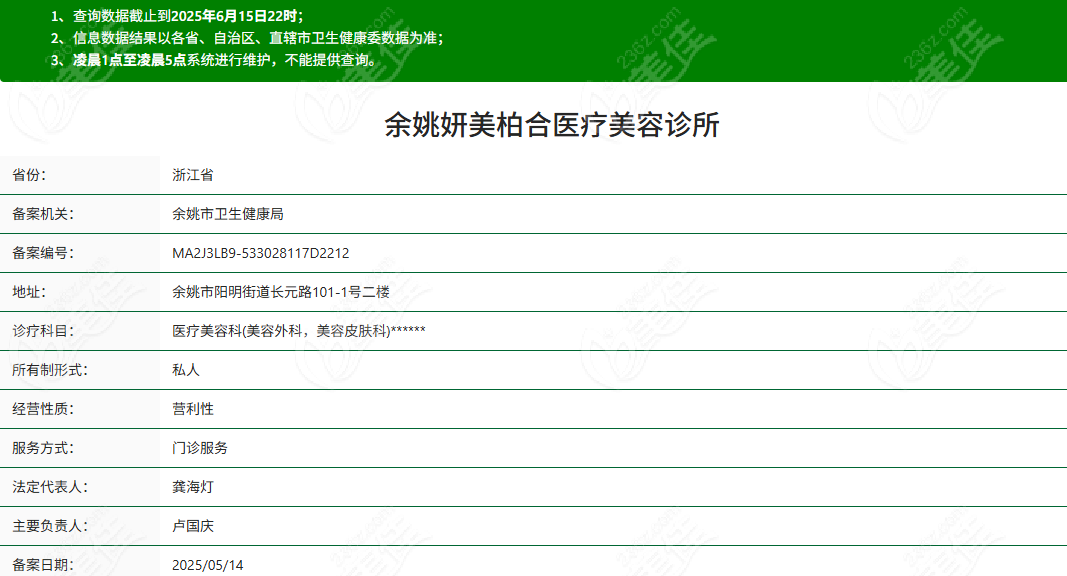Click the 省份 field label
This screenshot has height=576, width=1067.
(29, 175)
